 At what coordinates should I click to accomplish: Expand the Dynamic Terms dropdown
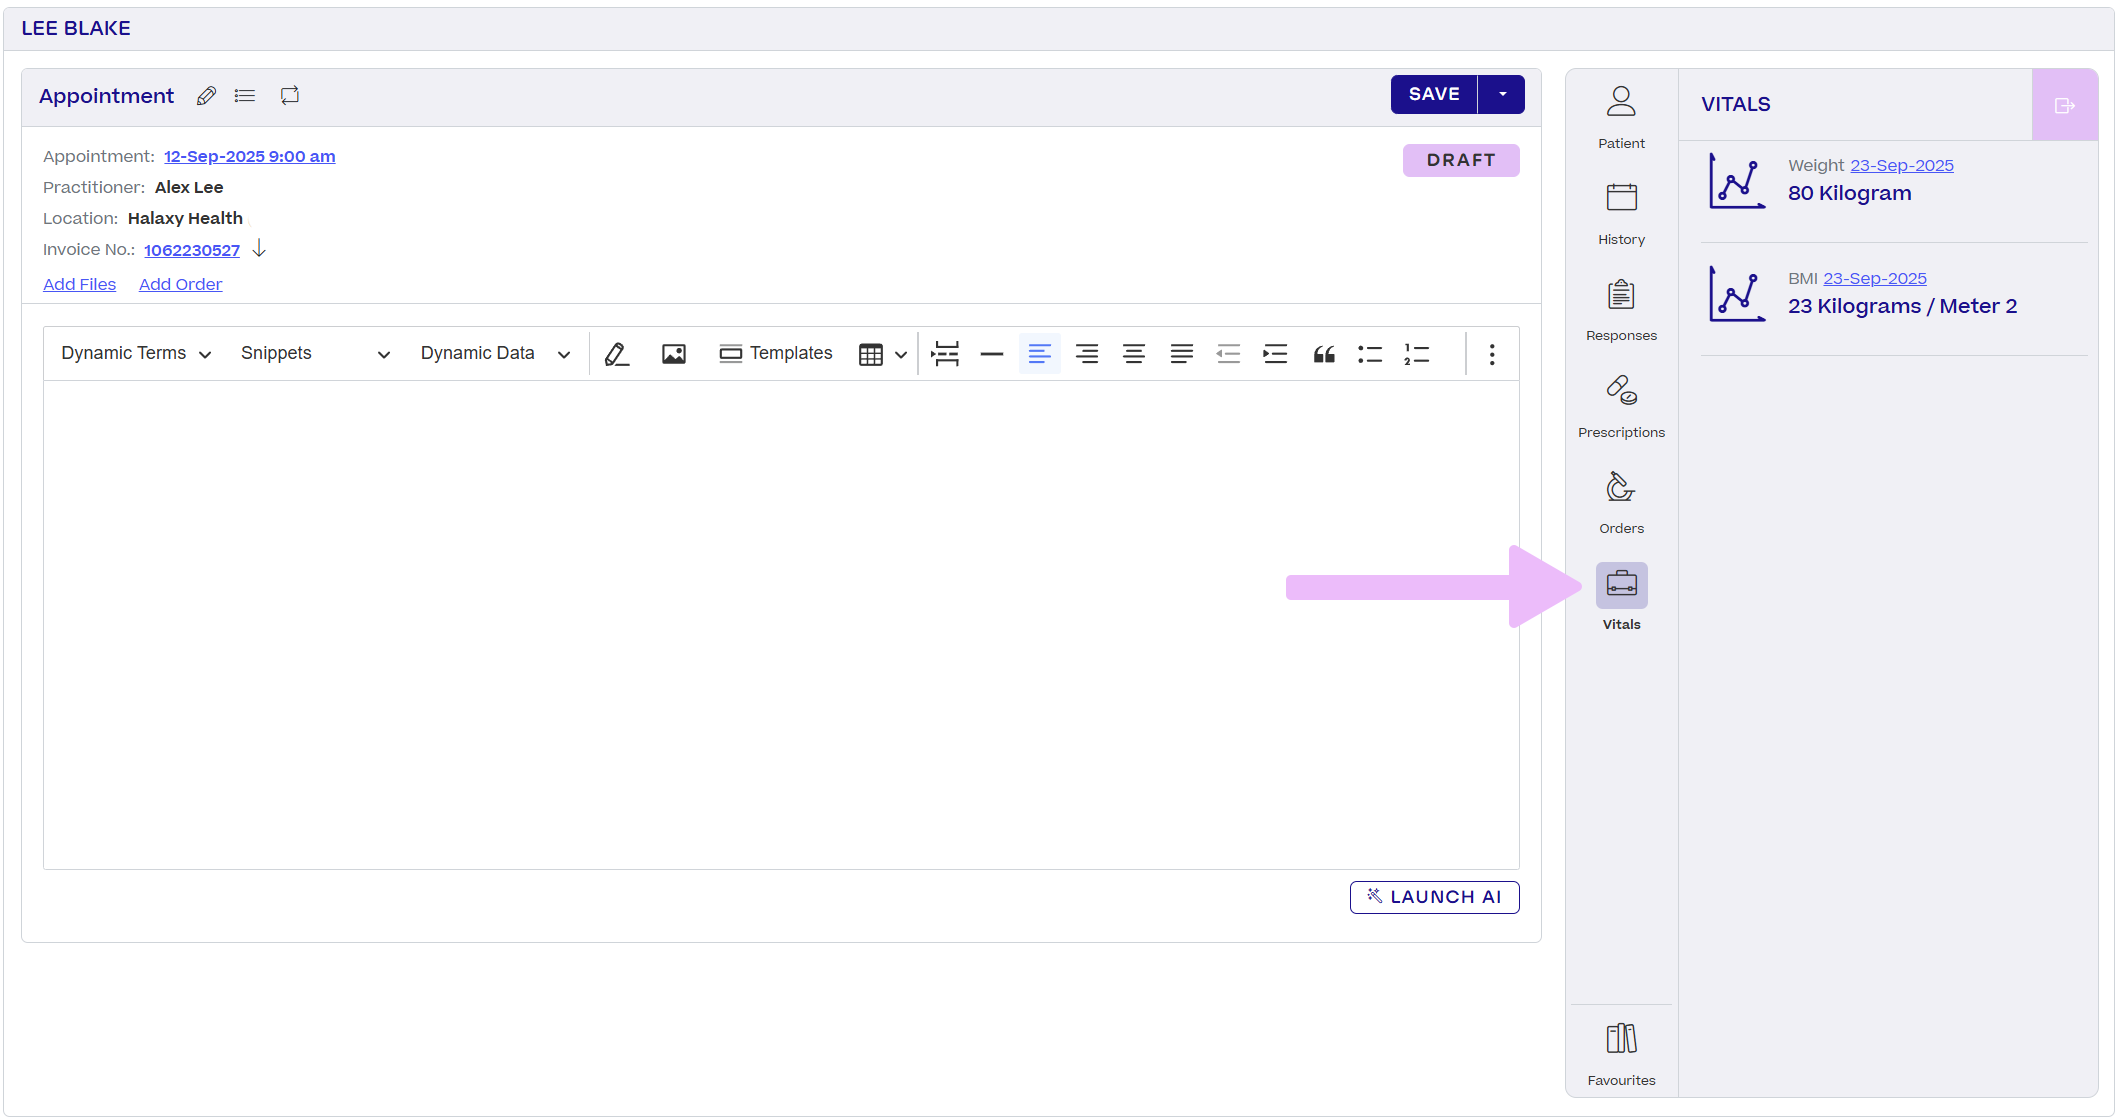tap(135, 353)
